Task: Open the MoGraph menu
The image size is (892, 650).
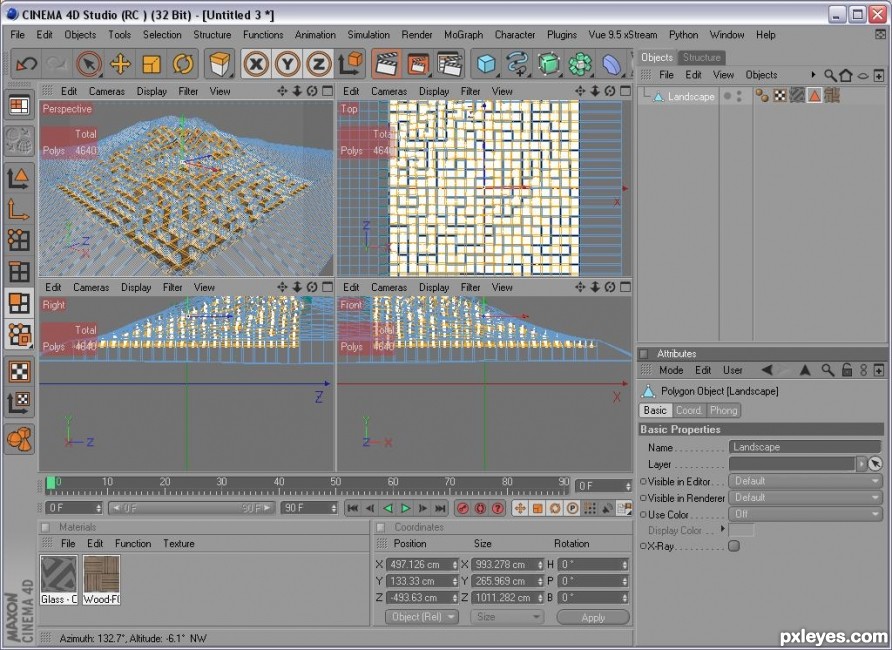Action: pos(463,35)
